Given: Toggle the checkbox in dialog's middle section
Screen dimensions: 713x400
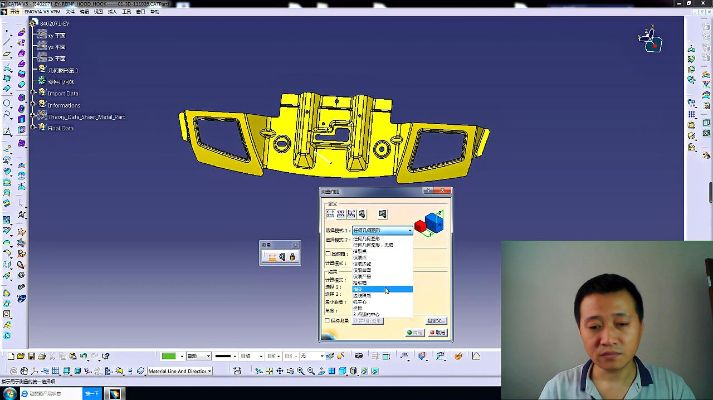Looking at the screenshot, I should (x=327, y=254).
